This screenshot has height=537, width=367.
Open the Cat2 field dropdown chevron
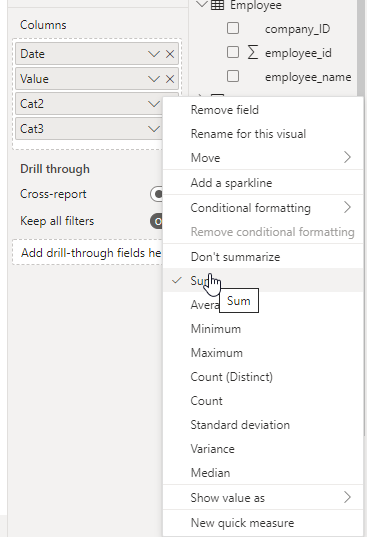pos(154,104)
